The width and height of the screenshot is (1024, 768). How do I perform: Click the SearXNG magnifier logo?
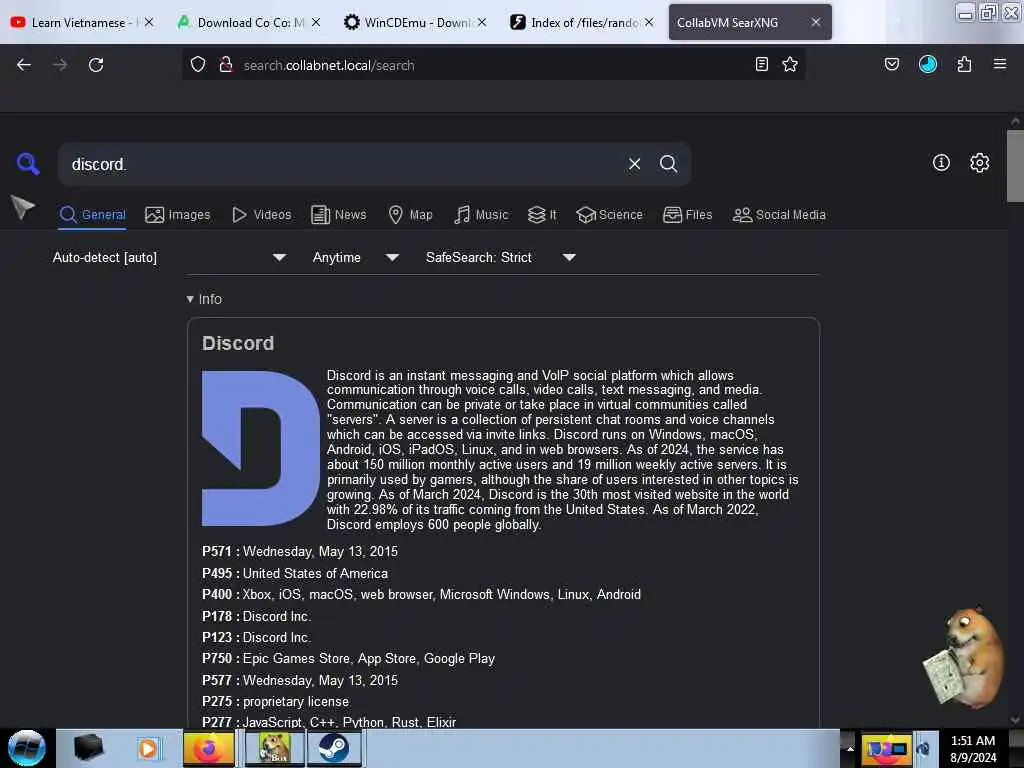tap(28, 163)
